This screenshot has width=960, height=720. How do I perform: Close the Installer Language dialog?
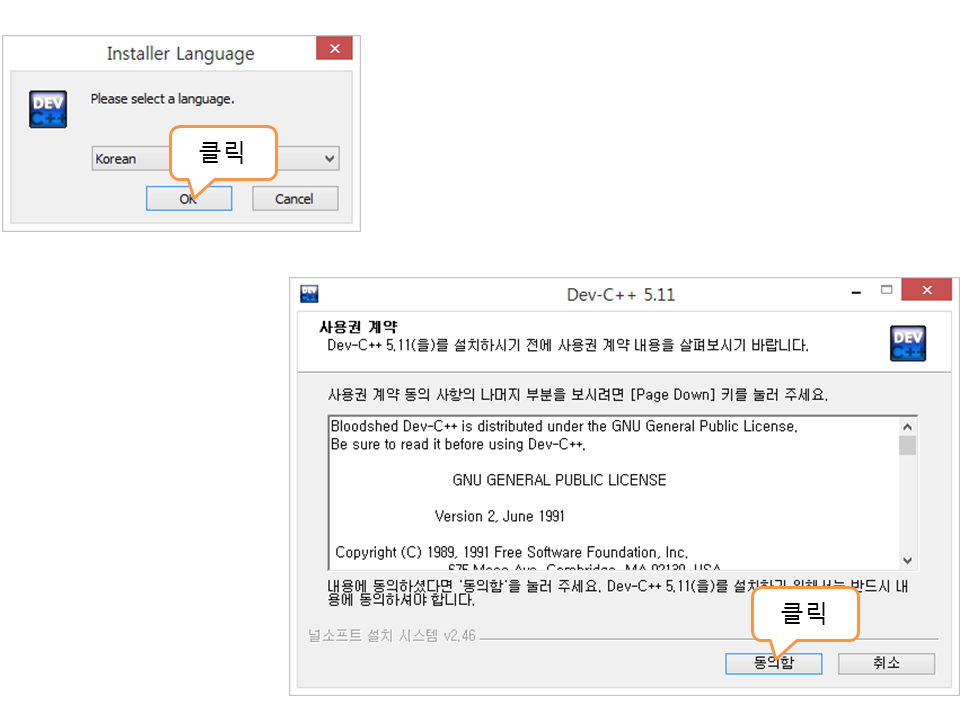(x=334, y=48)
